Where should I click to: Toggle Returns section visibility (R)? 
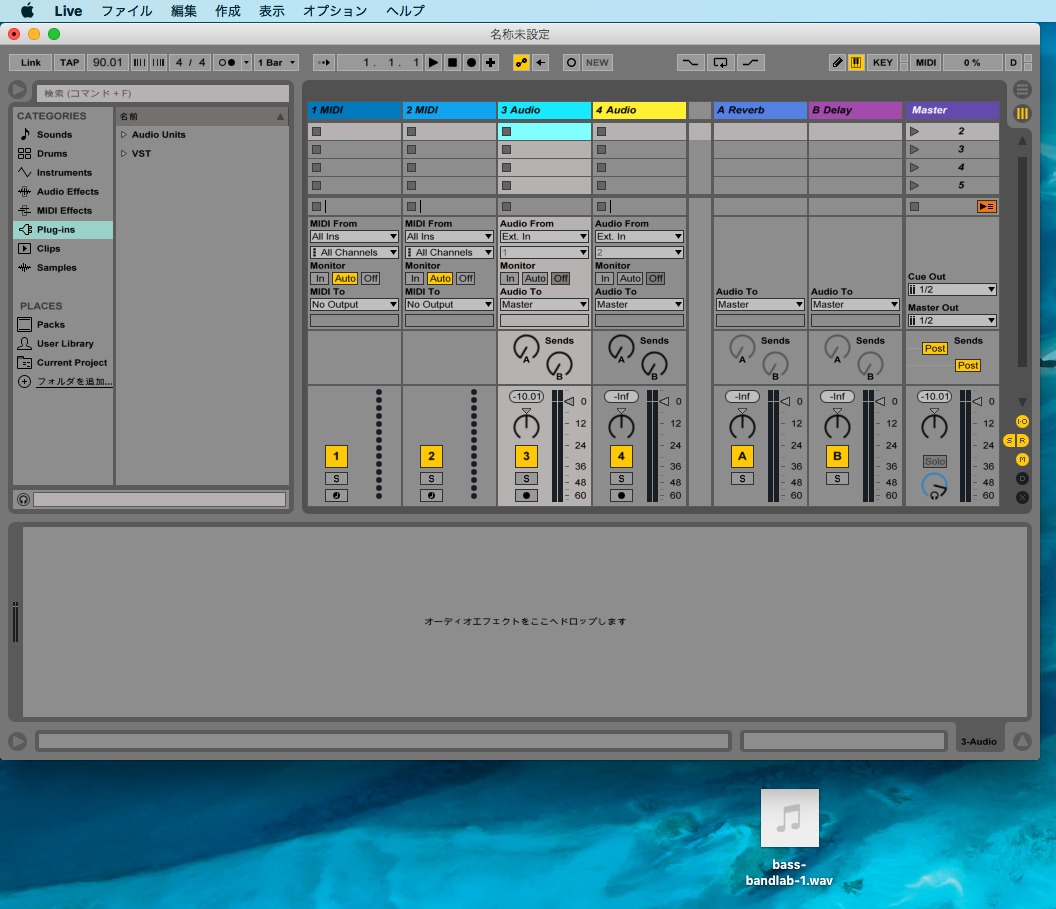pyautogui.click(x=1022, y=440)
